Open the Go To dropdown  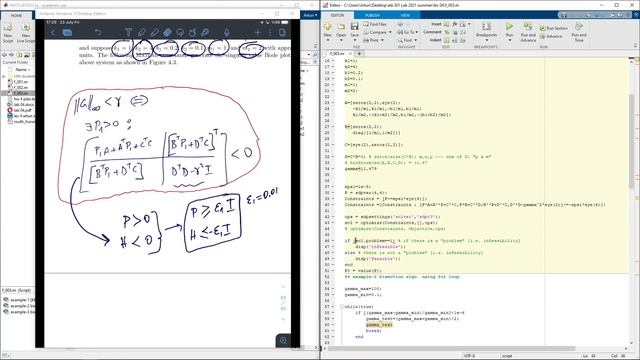click(x=407, y=32)
